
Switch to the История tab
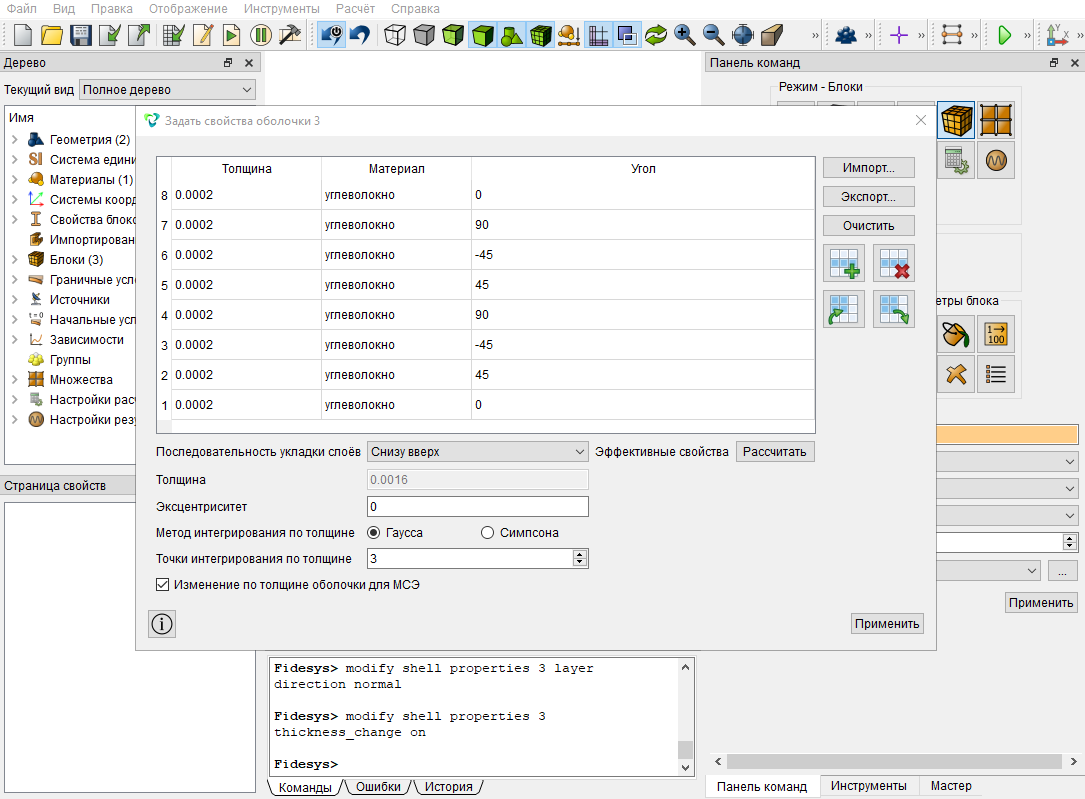448,787
